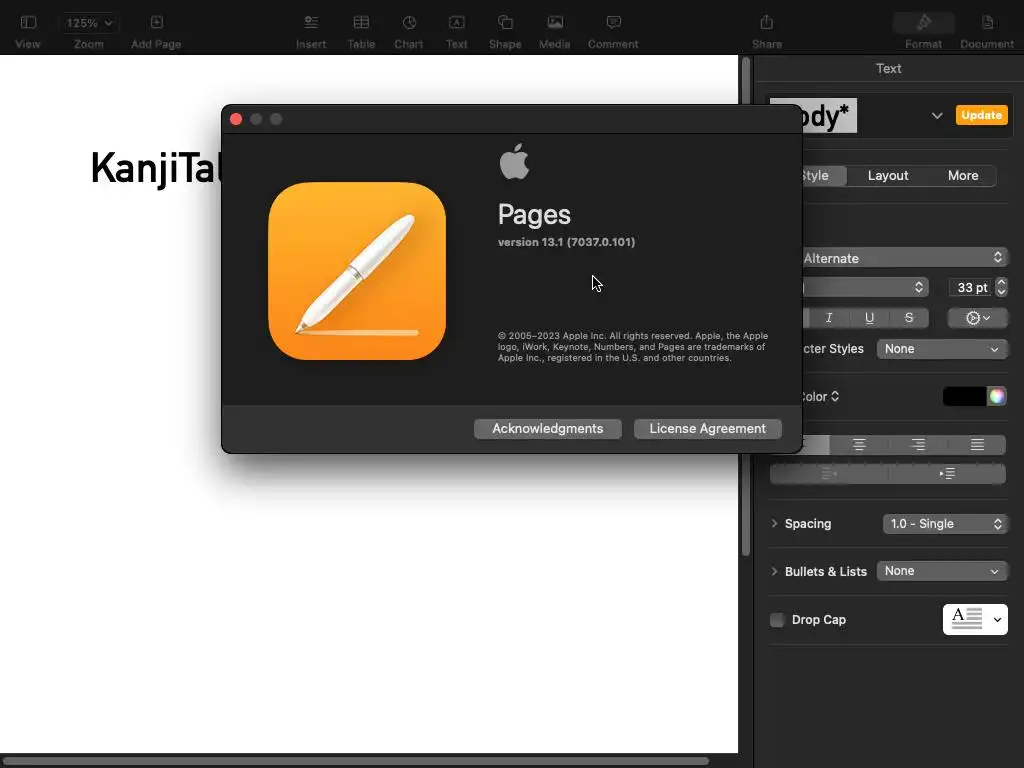
Task: Open the advanced text options gear menu
Action: click(978, 318)
